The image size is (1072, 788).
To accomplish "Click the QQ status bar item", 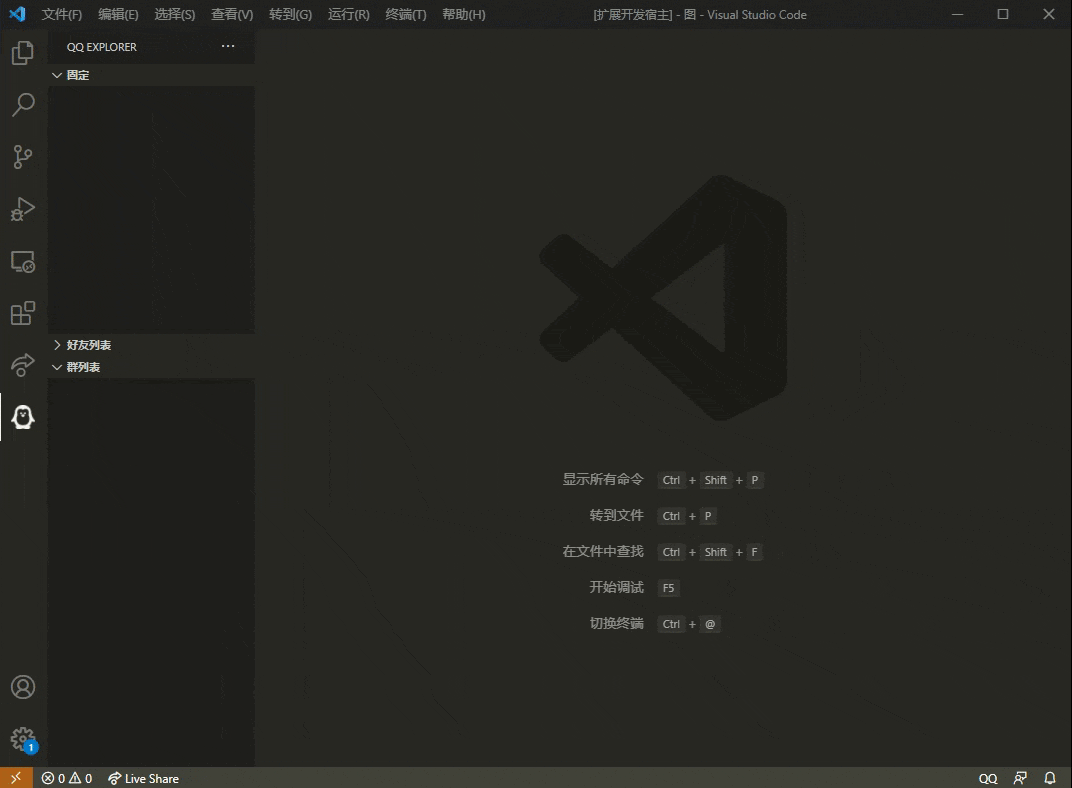I will (988, 778).
